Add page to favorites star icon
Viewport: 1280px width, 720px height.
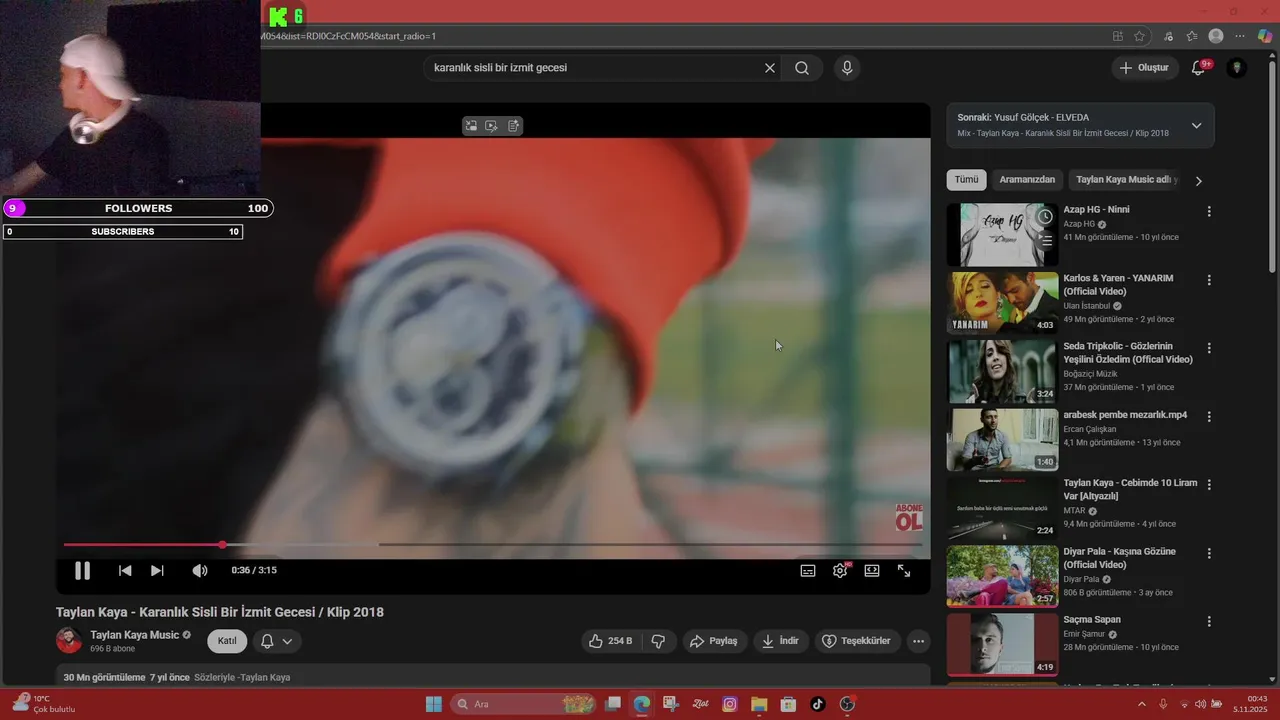[1140, 36]
